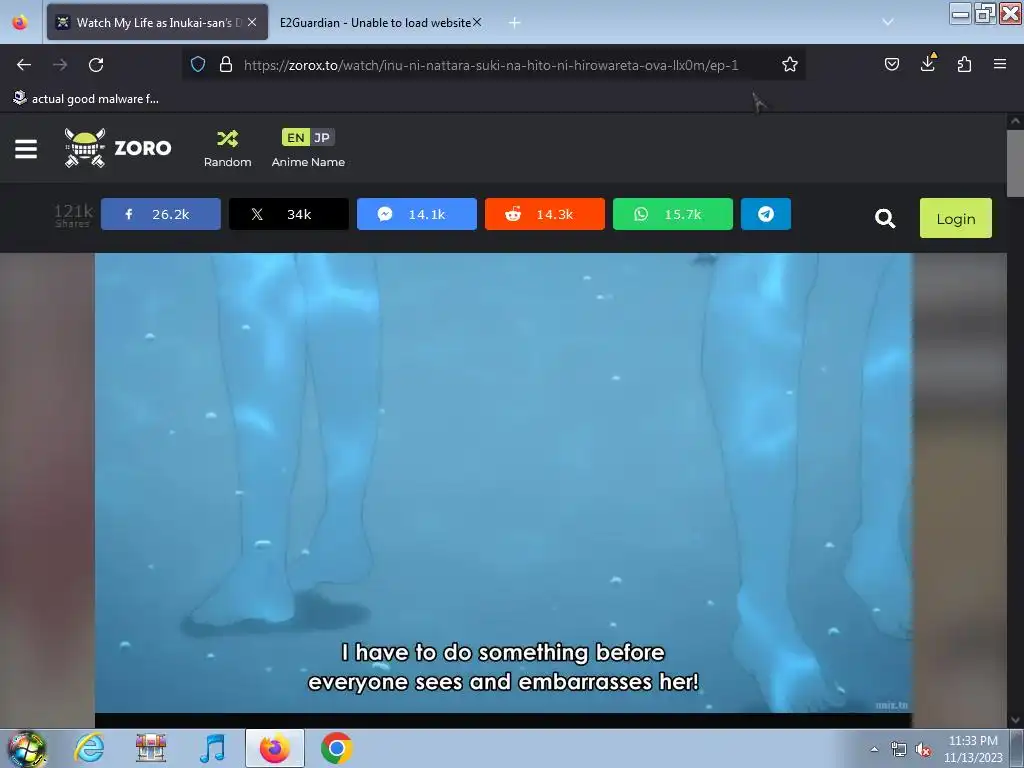This screenshot has height=768, width=1024.
Task: Share via Telegram button
Action: [766, 214]
